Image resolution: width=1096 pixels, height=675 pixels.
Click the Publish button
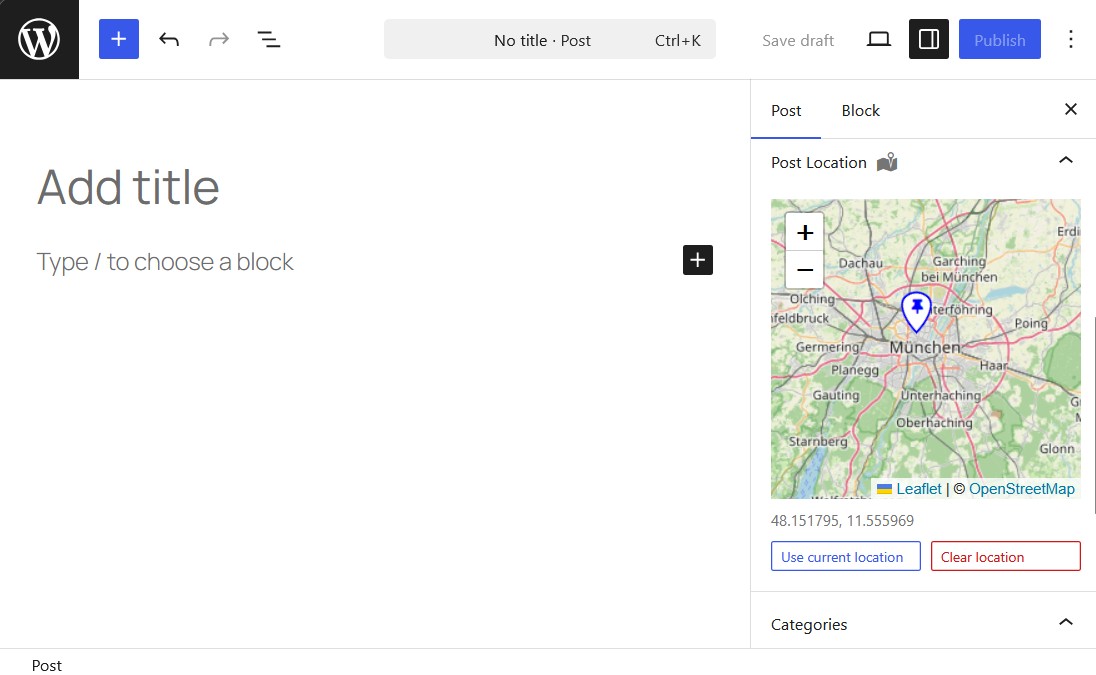tap(1000, 39)
